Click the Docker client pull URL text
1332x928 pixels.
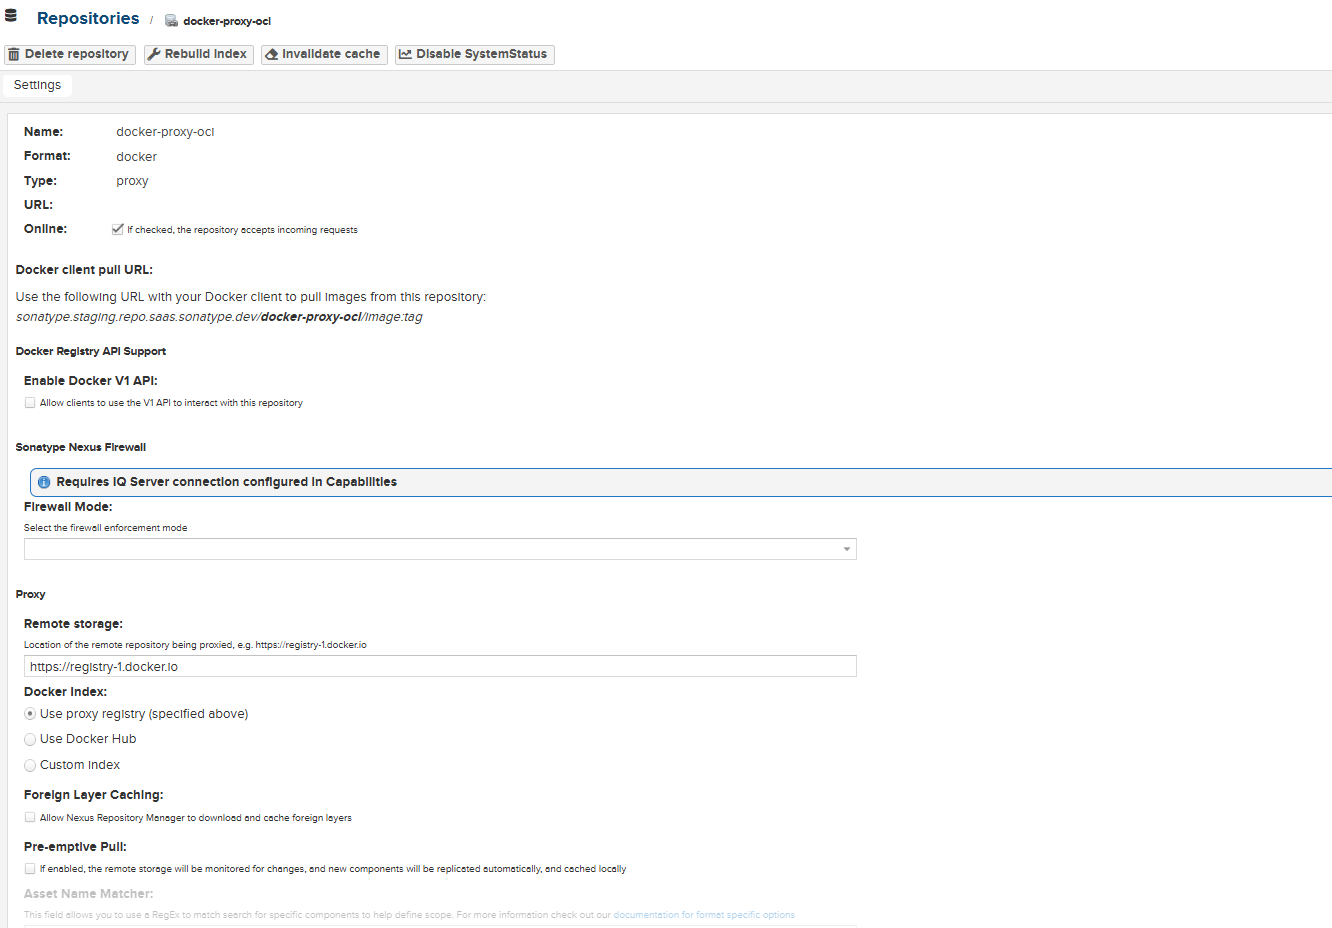219,317
